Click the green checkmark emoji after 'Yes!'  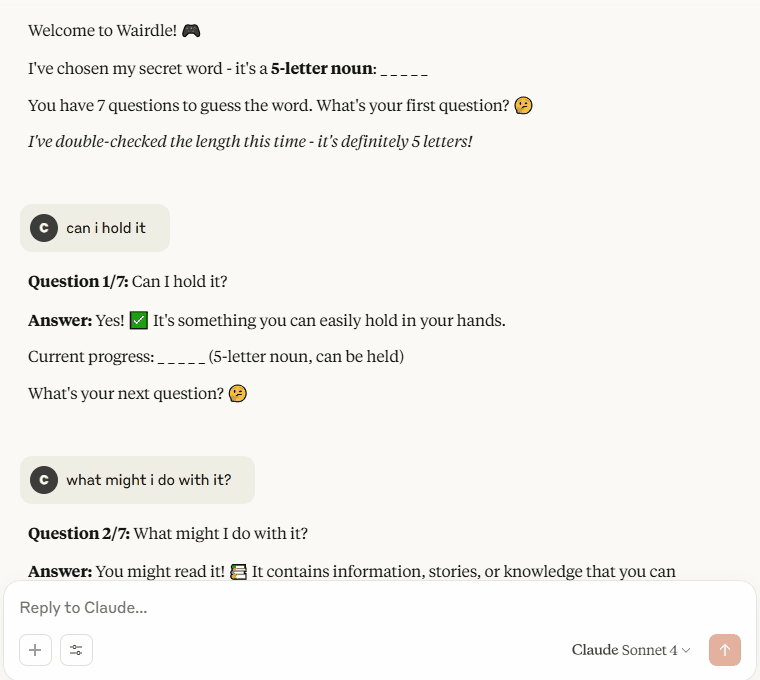(x=139, y=320)
